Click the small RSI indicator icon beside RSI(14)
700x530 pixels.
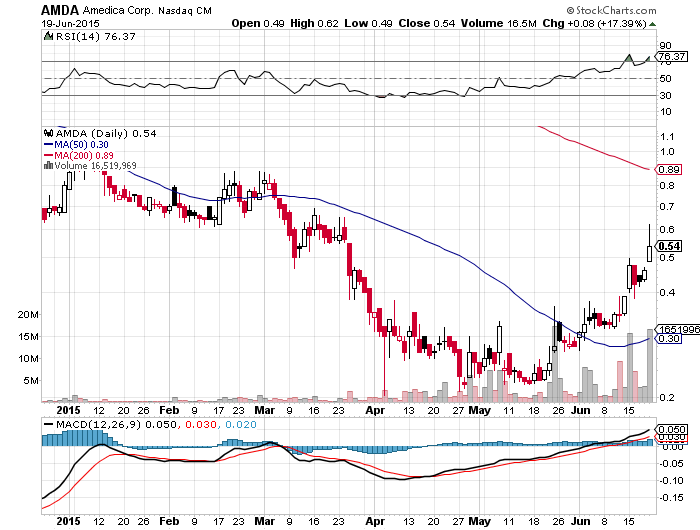48,36
